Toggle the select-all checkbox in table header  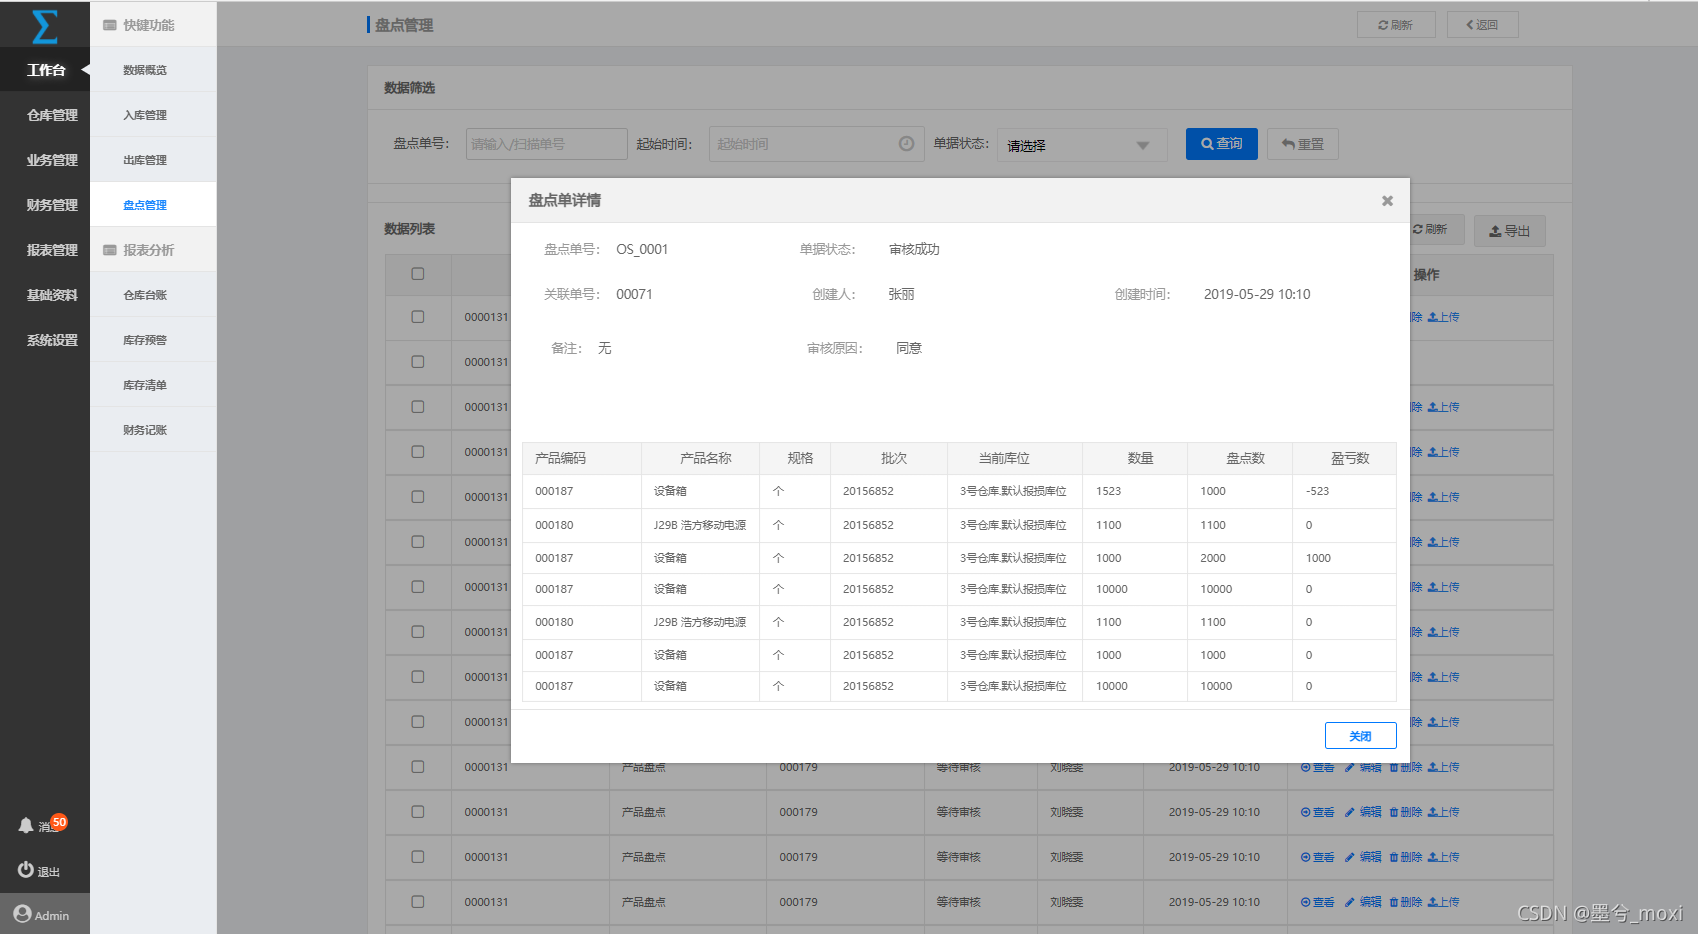[418, 274]
